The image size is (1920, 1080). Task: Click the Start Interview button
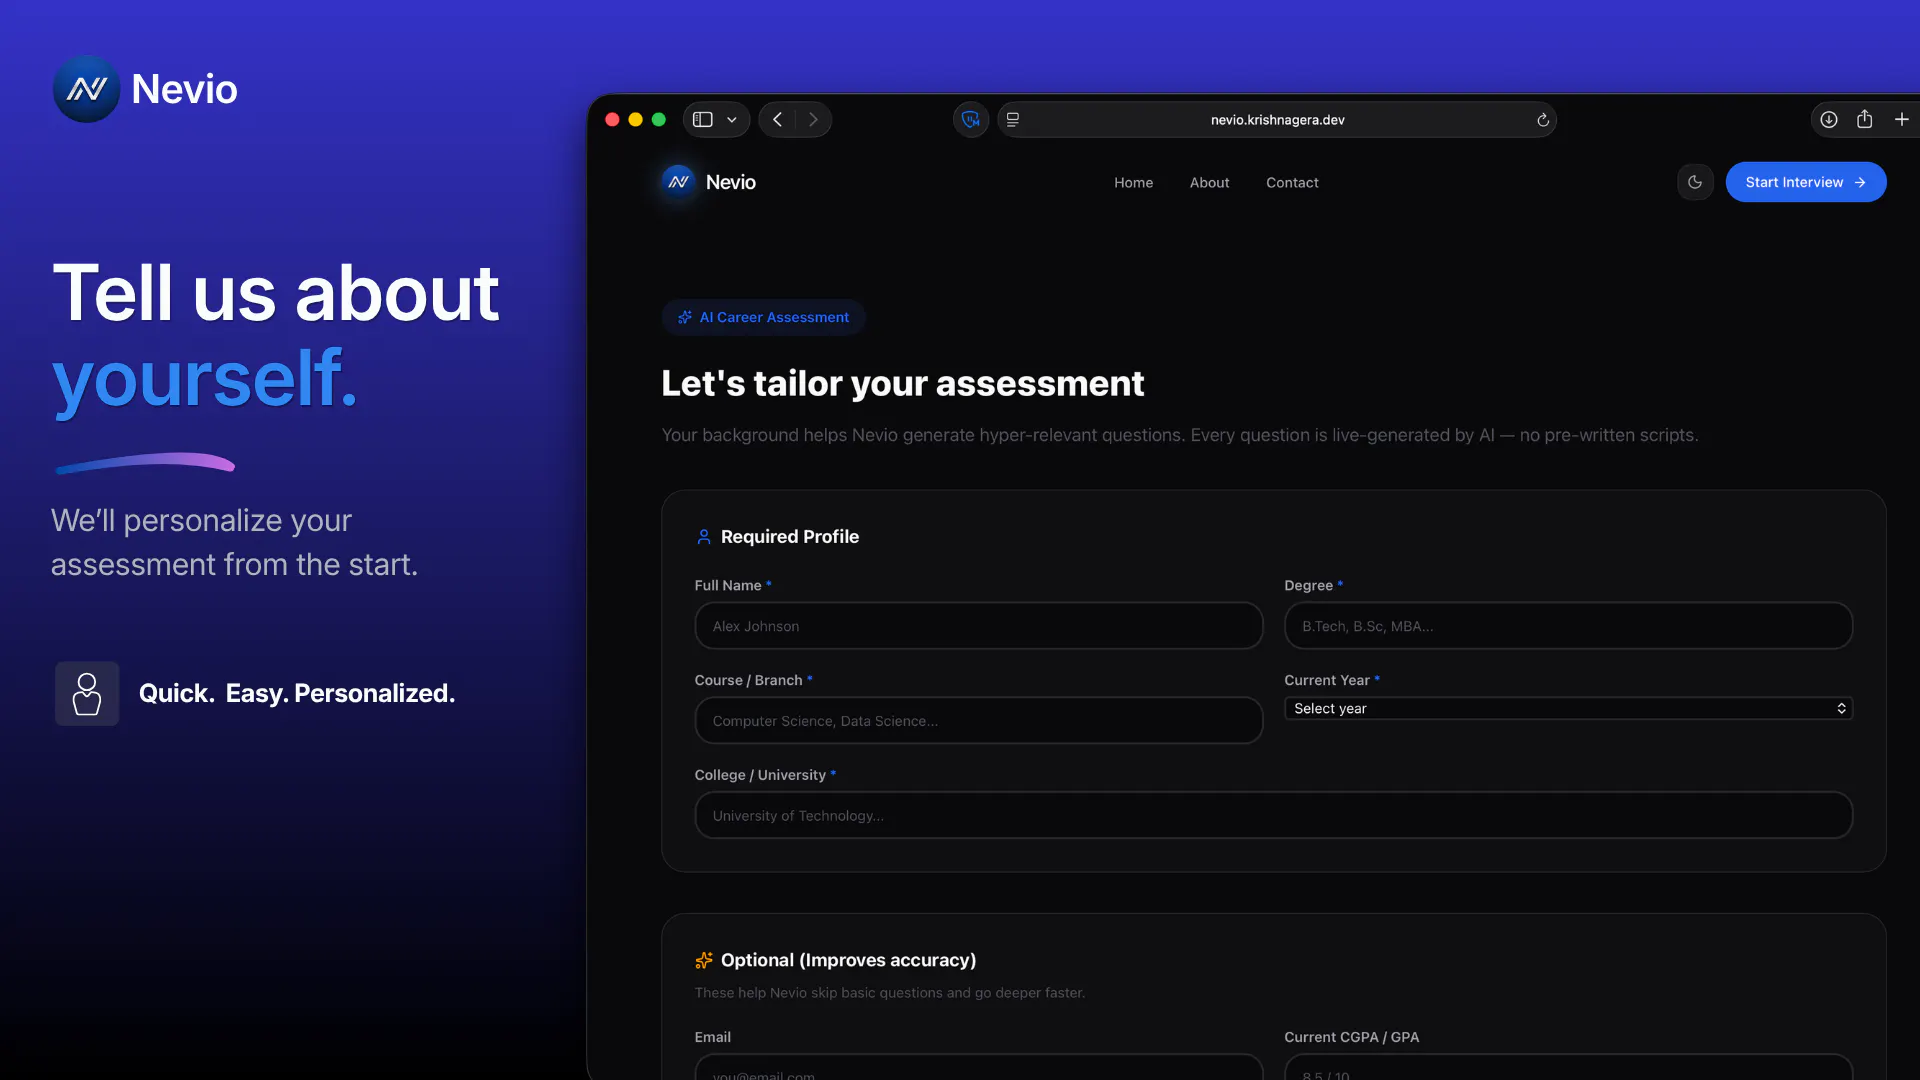(x=1806, y=182)
